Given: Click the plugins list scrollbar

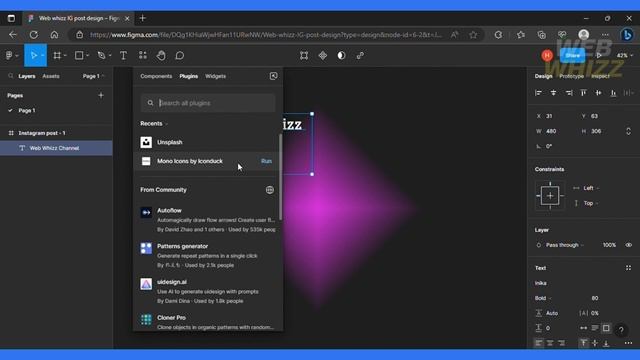Looking at the screenshot, I should [x=280, y=177].
